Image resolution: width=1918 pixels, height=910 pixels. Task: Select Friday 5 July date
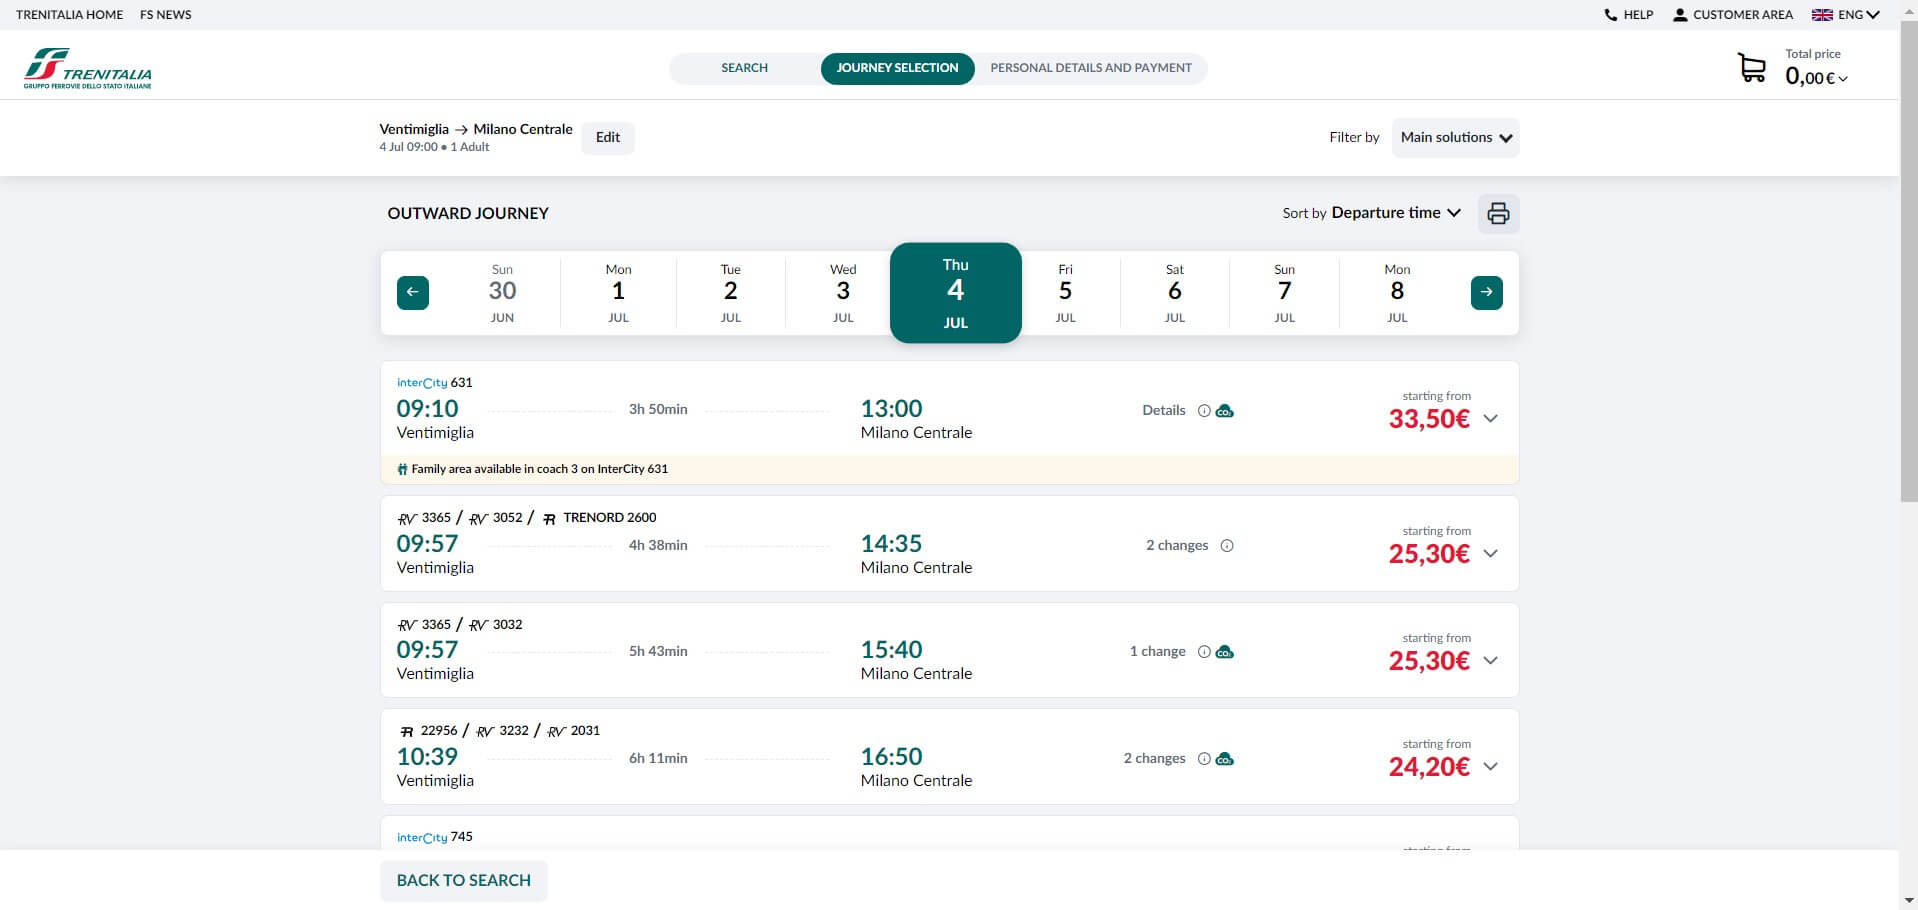pos(1065,293)
